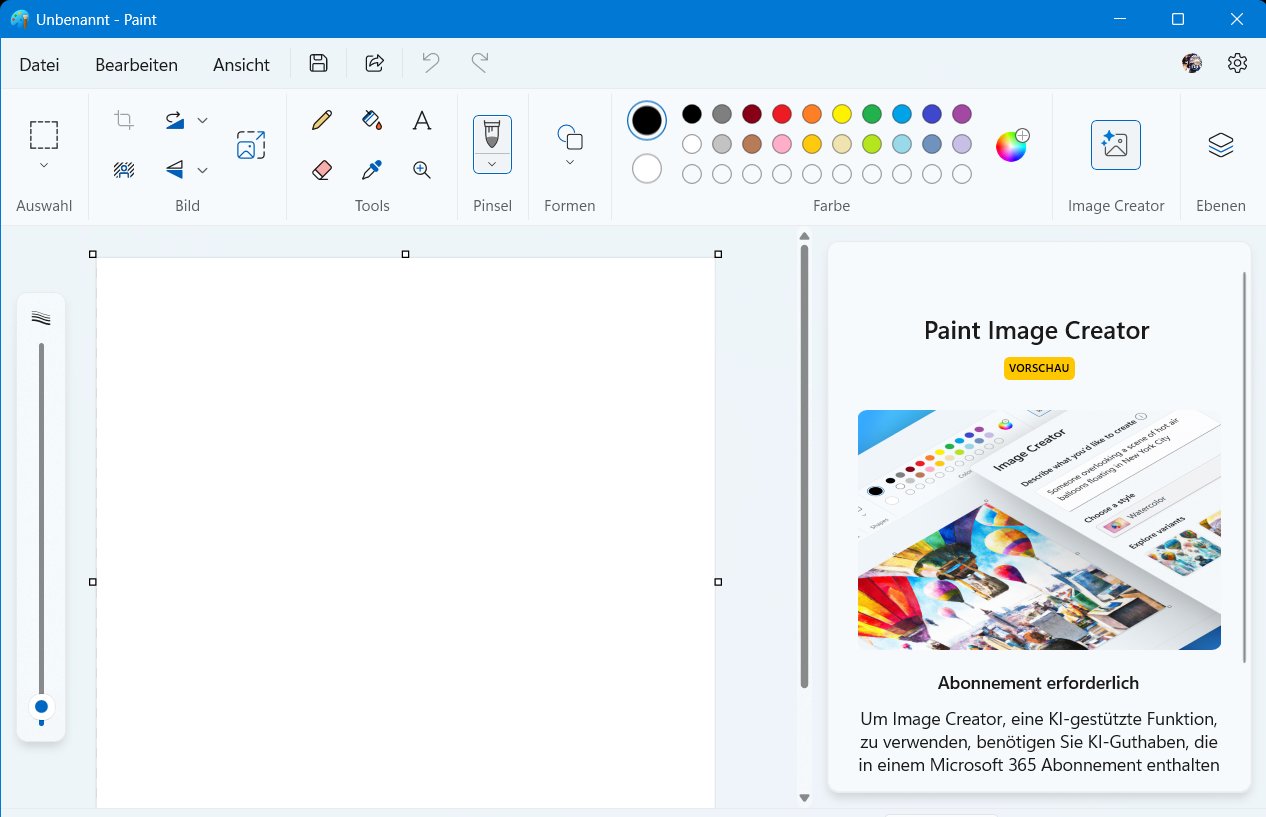Expand the Flip options chevron
This screenshot has width=1266, height=817.
202,170
